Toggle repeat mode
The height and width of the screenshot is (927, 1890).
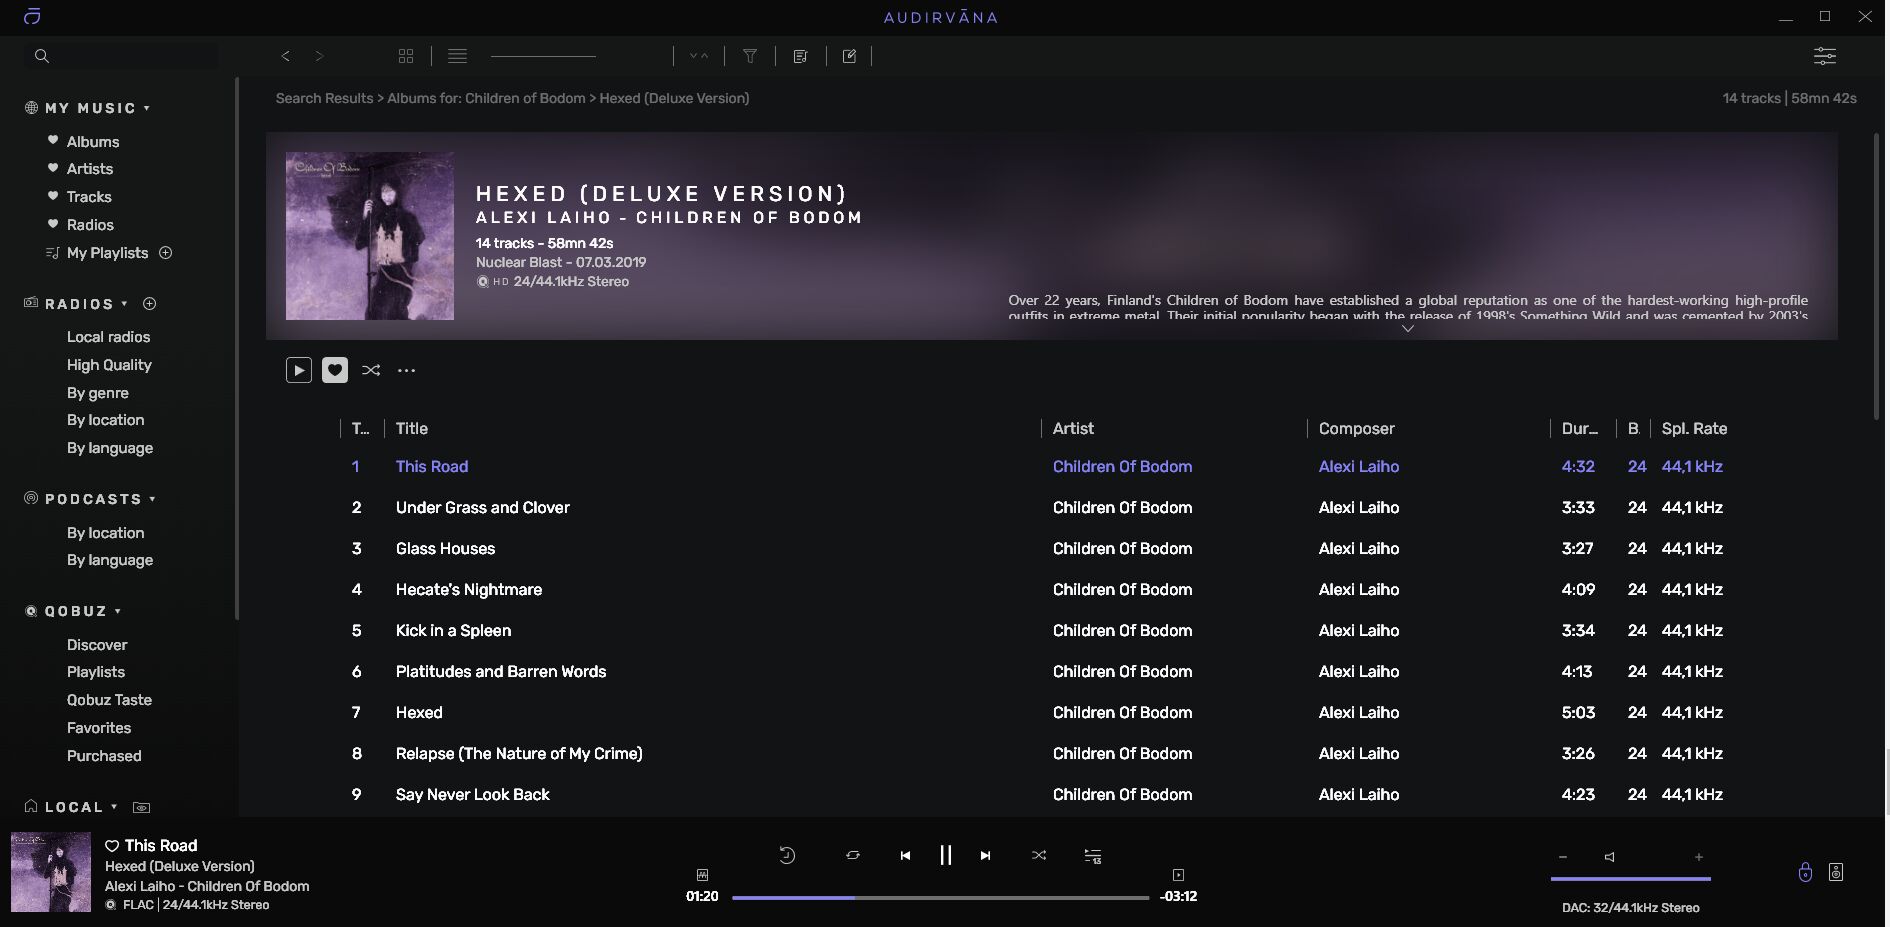point(852,855)
